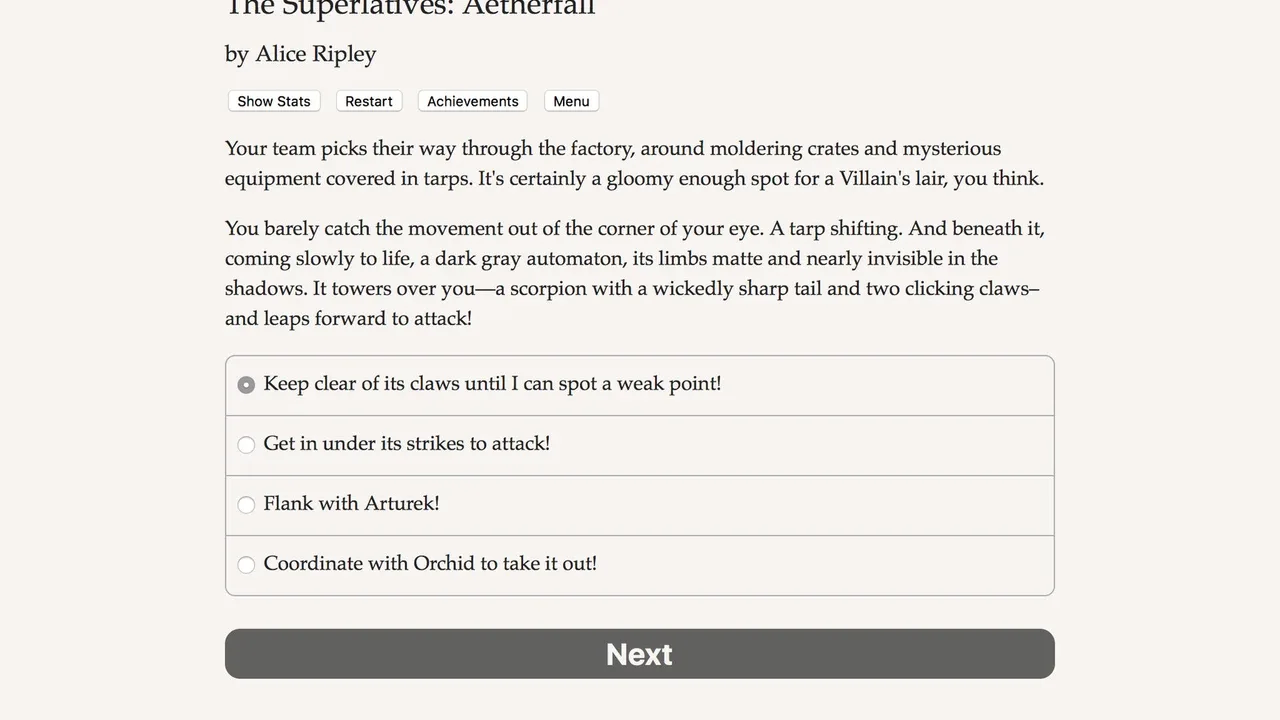Viewport: 1280px width, 720px height.
Task: Click the 'The Superlatives: Aetherfall' title
Action: [410, 8]
